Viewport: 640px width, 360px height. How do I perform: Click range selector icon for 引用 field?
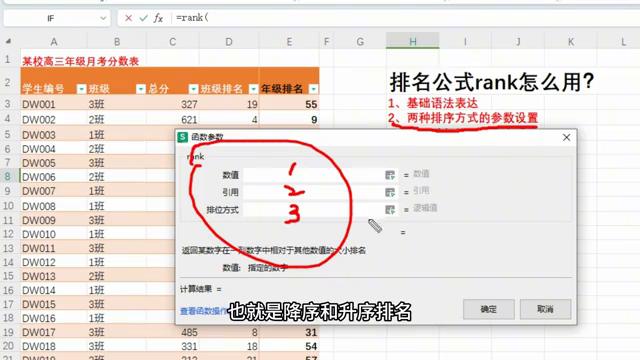click(x=390, y=192)
